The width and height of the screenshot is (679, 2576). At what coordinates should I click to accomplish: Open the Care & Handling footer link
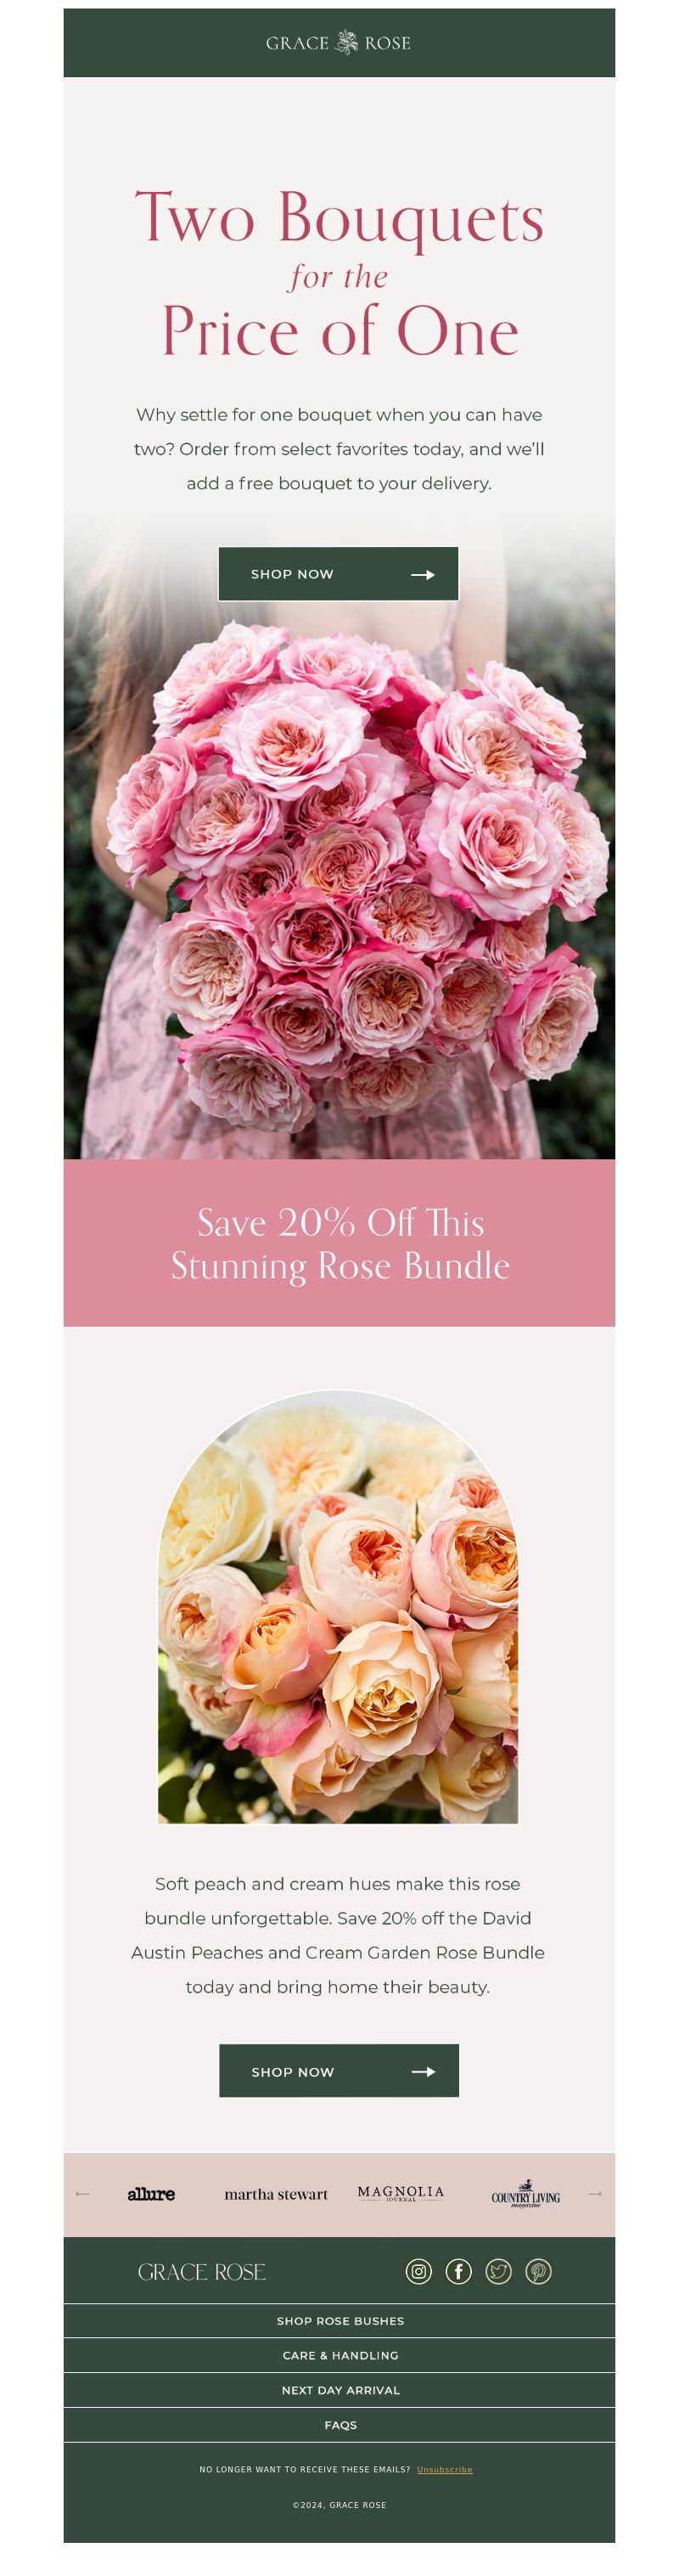click(x=339, y=2355)
